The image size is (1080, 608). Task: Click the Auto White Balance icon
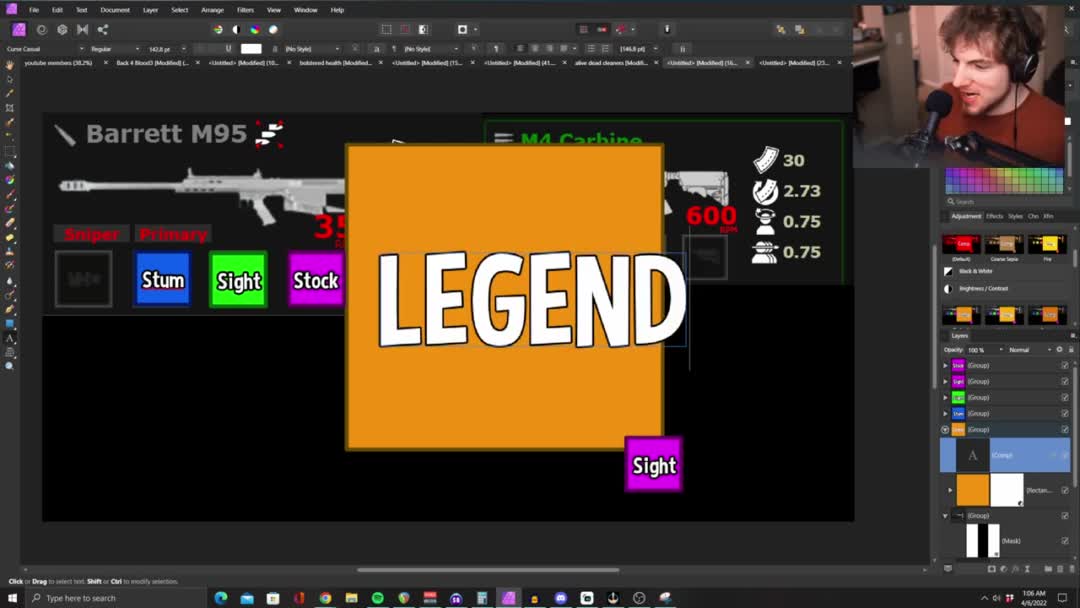coord(273,29)
